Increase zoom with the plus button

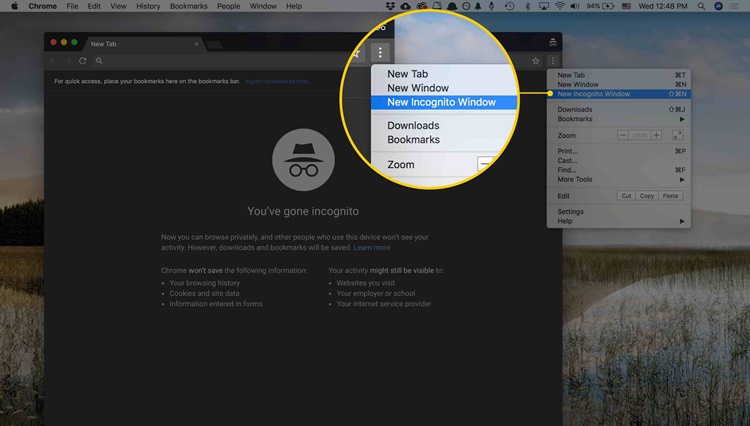(x=656, y=135)
